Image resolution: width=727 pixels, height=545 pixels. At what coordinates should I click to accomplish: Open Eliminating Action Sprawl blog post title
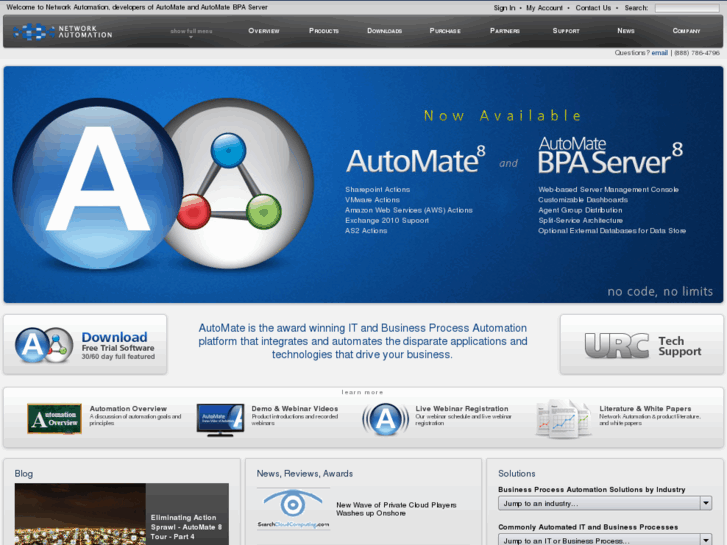186,527
